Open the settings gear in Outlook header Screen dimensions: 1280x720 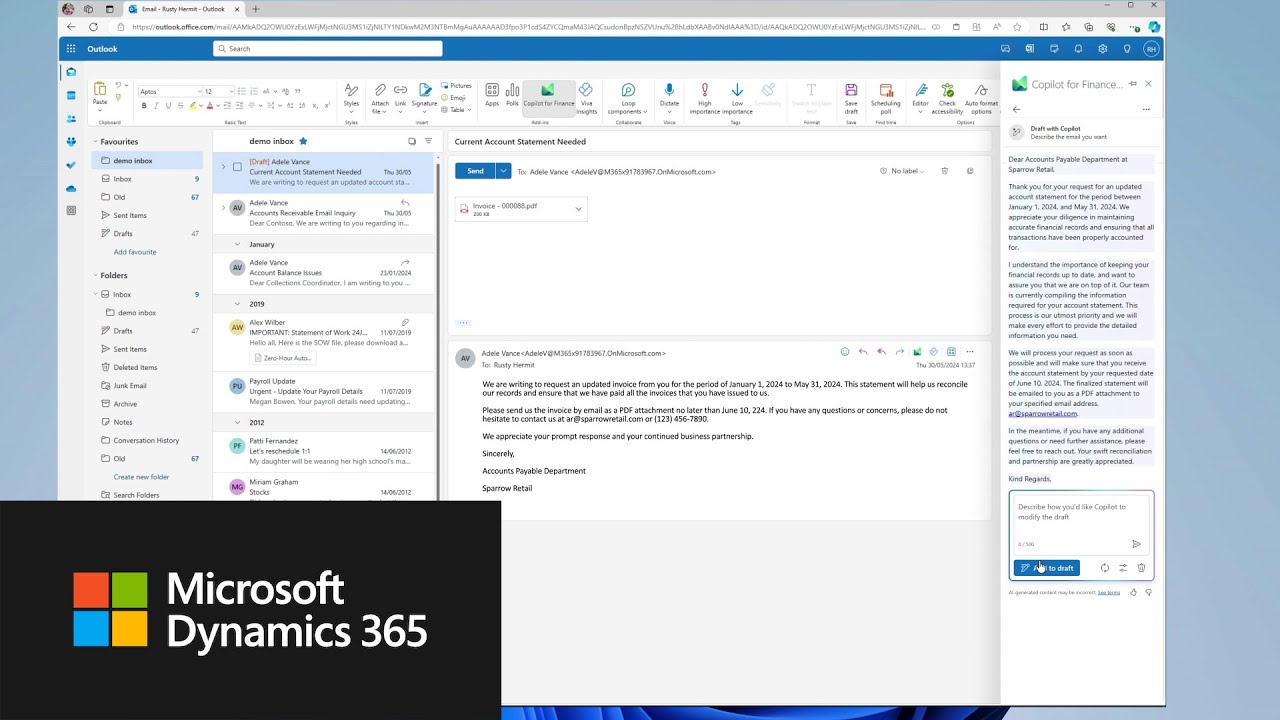click(x=1102, y=48)
